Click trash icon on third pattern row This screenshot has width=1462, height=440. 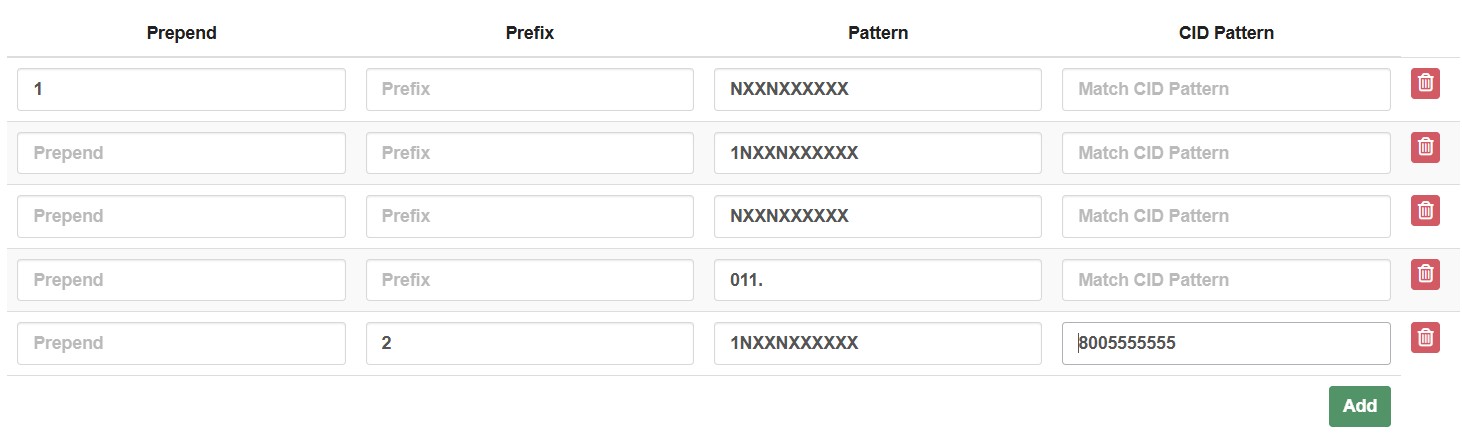[x=1425, y=211]
